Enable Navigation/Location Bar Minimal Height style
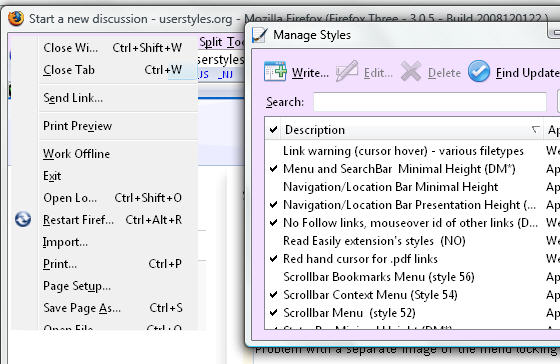The width and height of the screenshot is (560, 364). pyautogui.click(x=274, y=187)
